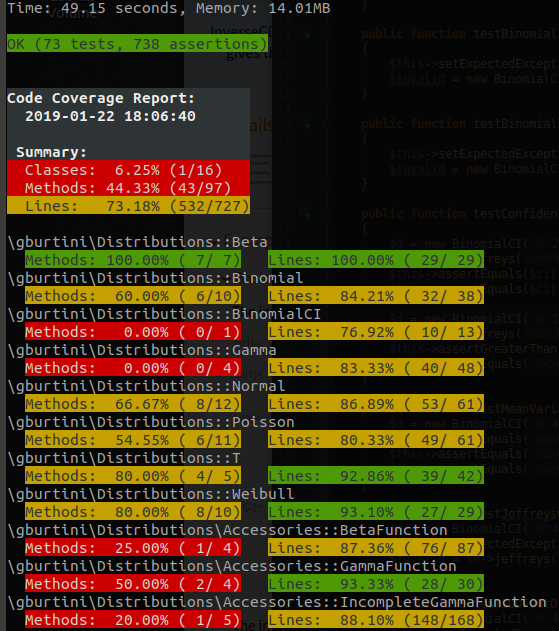559x631 pixels.
Task: Click the 'Code Coverage Report:' heading
Action: [101, 98]
